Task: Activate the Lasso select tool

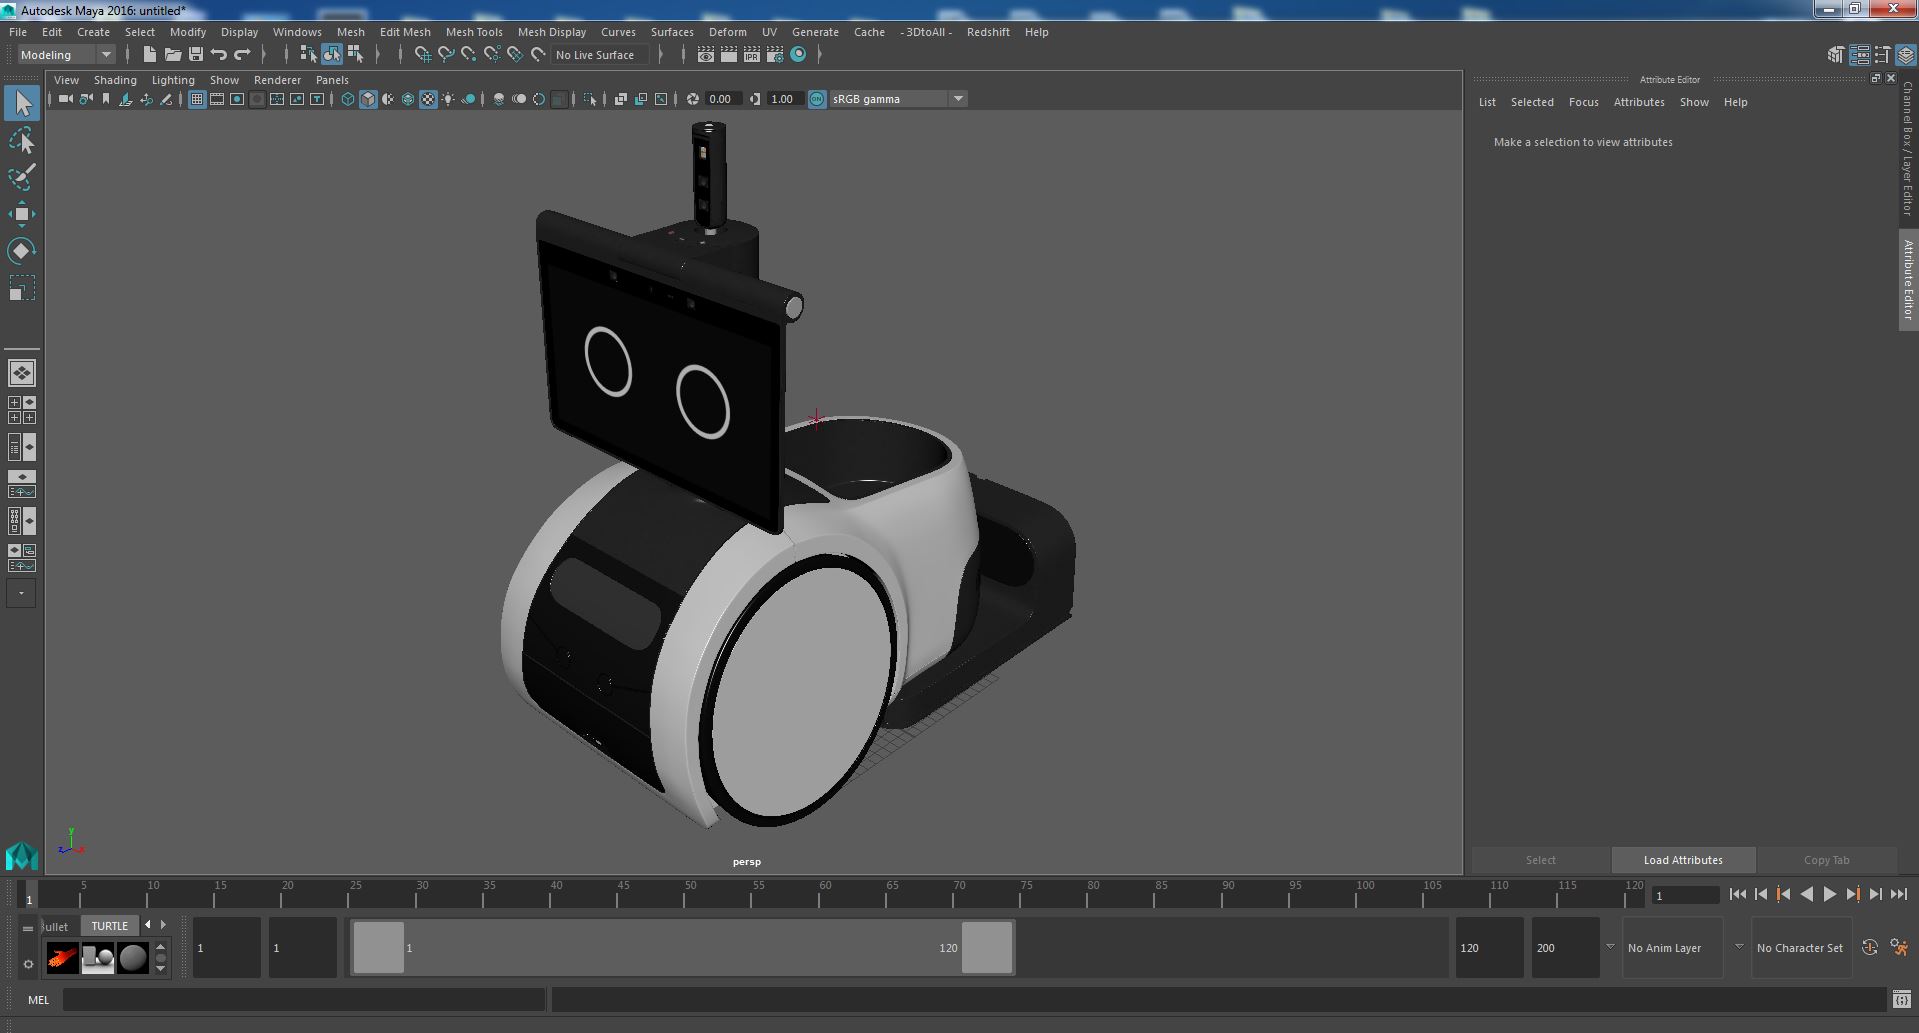Action: click(22, 141)
